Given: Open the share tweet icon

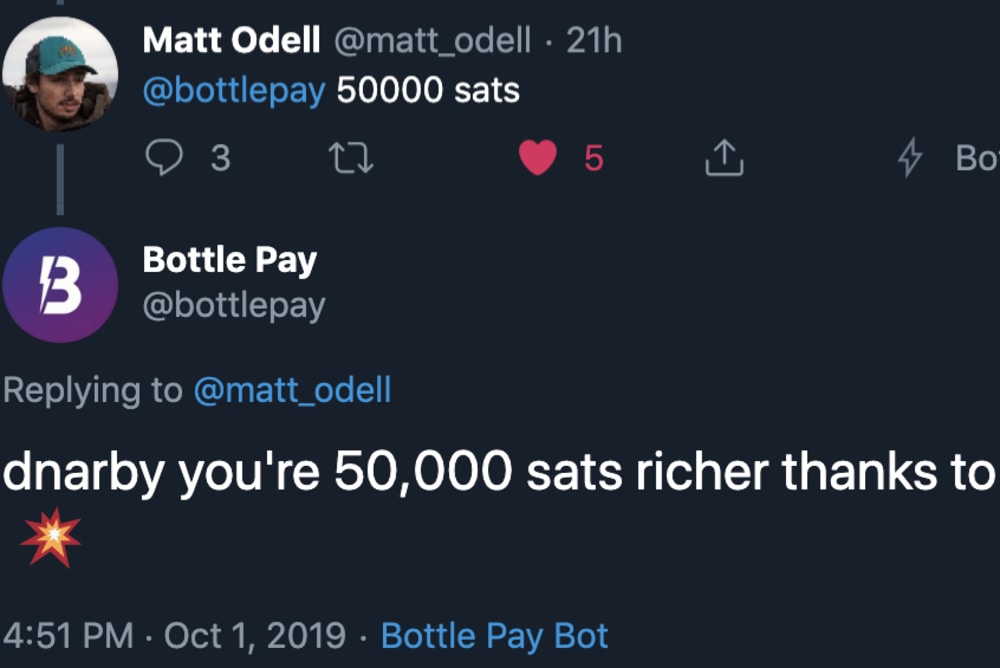Looking at the screenshot, I should click(724, 158).
